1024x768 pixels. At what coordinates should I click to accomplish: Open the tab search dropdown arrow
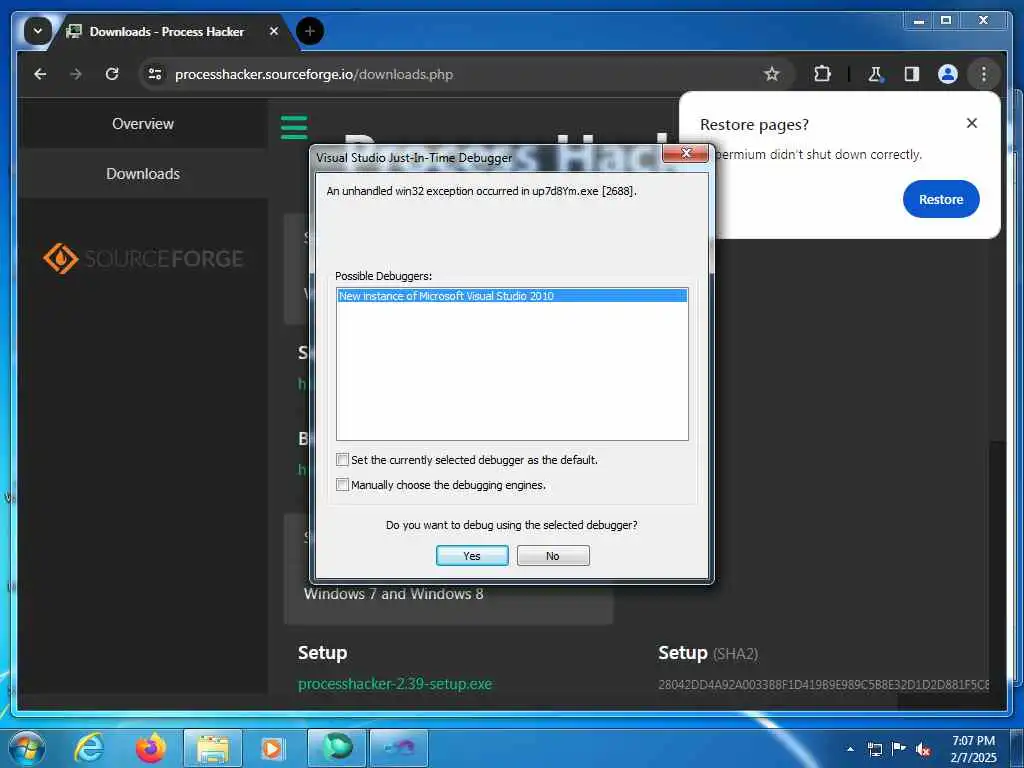[x=38, y=31]
